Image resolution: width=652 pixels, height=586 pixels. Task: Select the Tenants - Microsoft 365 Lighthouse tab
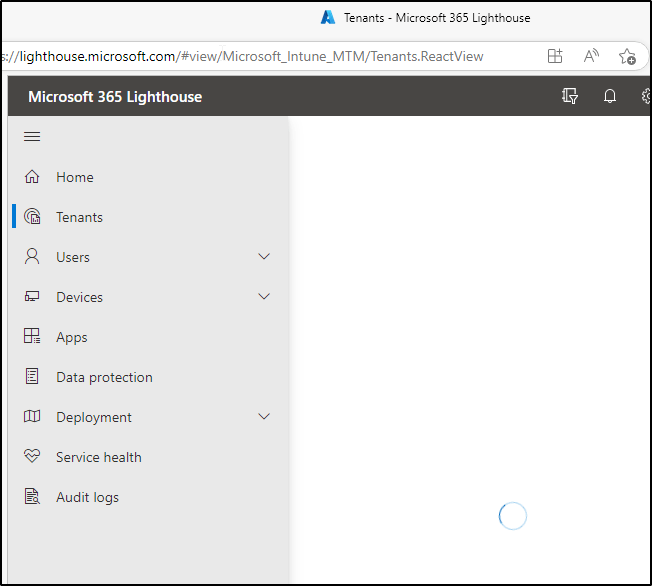(x=425, y=18)
